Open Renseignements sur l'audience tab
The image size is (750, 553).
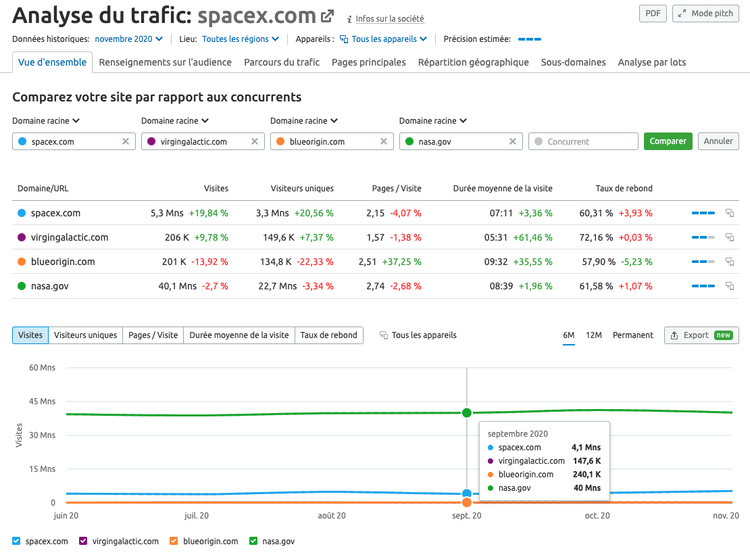165,62
